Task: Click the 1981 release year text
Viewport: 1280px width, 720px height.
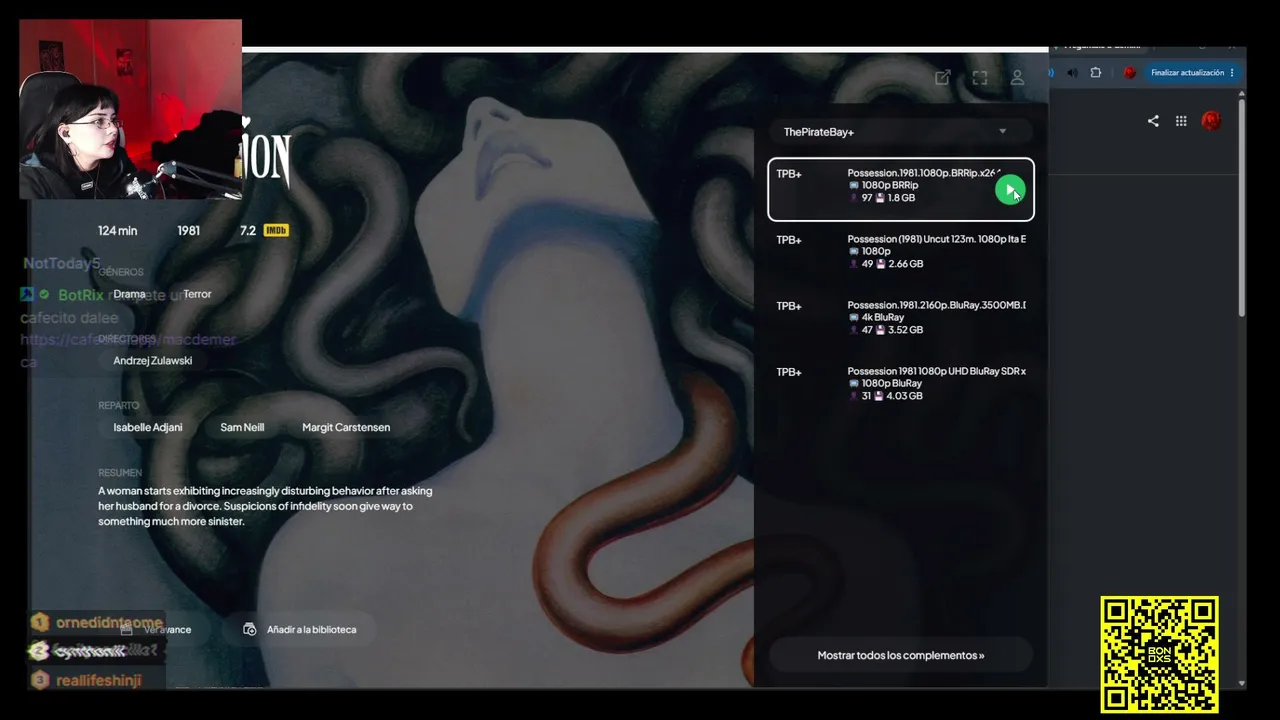Action: (x=189, y=231)
